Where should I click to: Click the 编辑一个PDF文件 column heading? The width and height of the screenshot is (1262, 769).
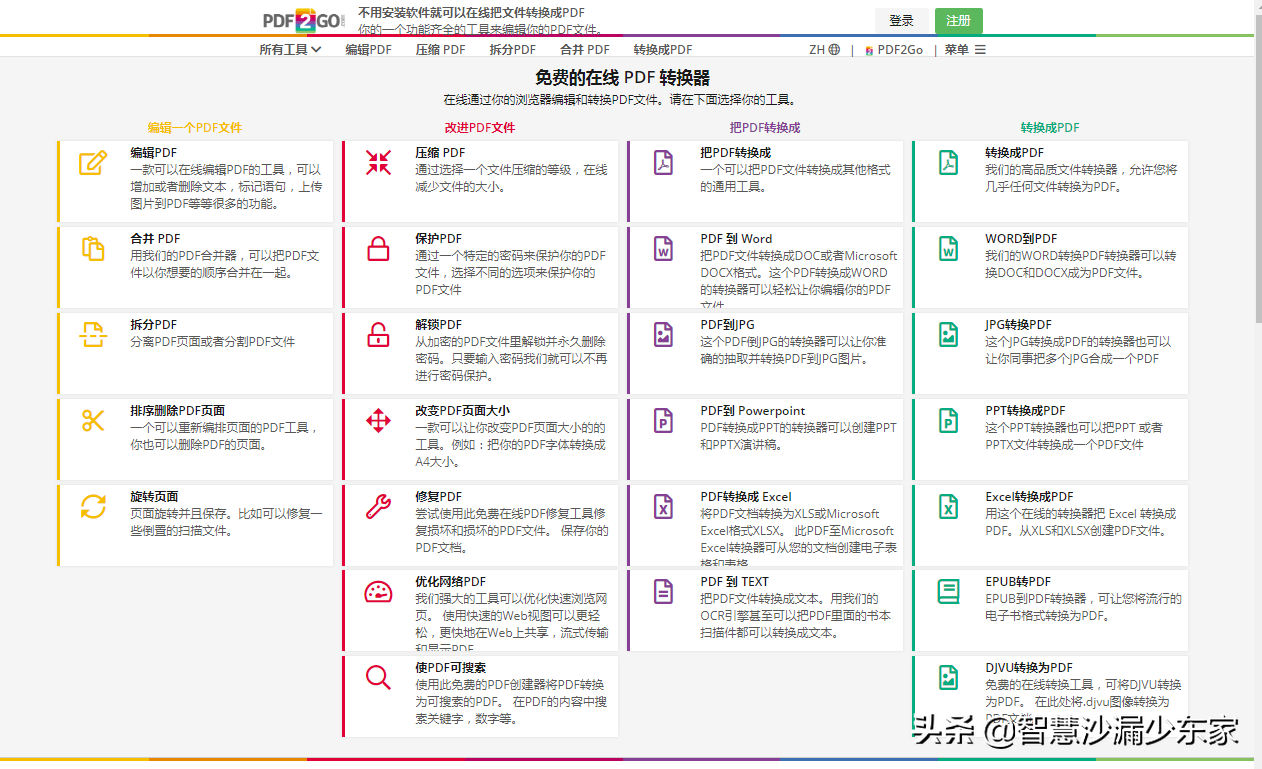(x=195, y=128)
